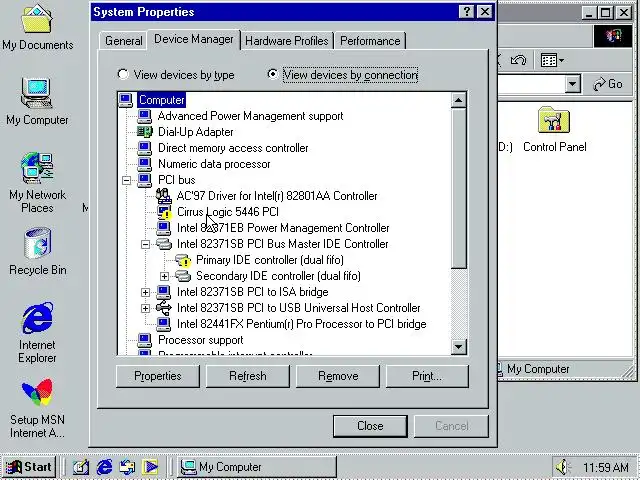Screen dimensions: 640x480
Task: Switch to the General tab
Action: click(124, 41)
